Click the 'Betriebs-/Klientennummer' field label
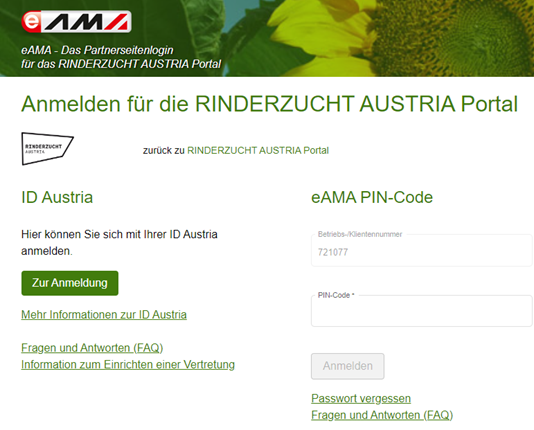The height and width of the screenshot is (430, 534). coord(360,234)
